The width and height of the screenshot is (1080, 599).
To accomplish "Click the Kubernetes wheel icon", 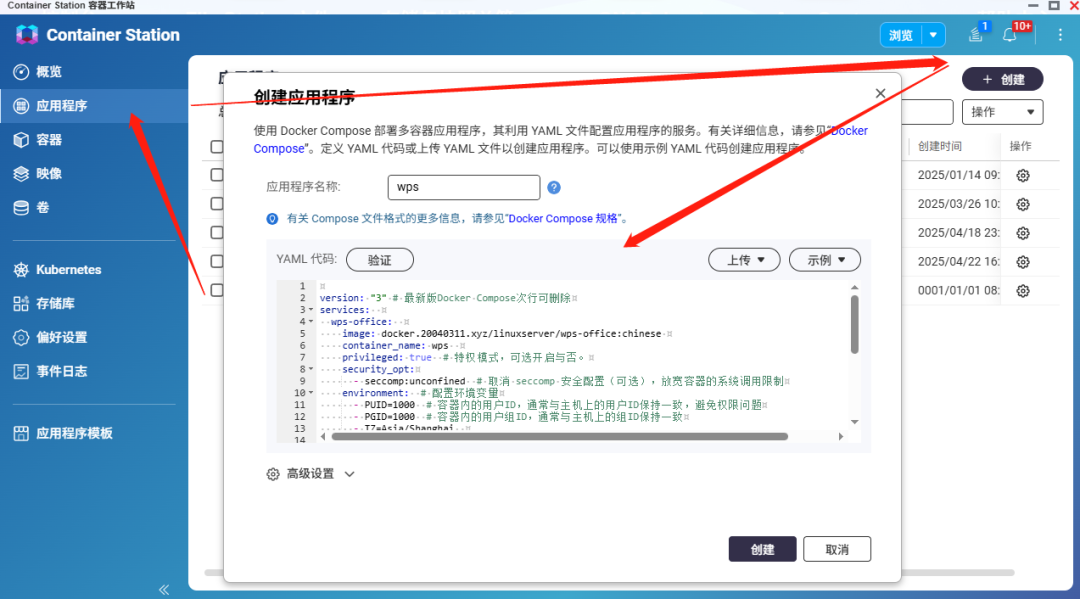I will tap(21, 270).
